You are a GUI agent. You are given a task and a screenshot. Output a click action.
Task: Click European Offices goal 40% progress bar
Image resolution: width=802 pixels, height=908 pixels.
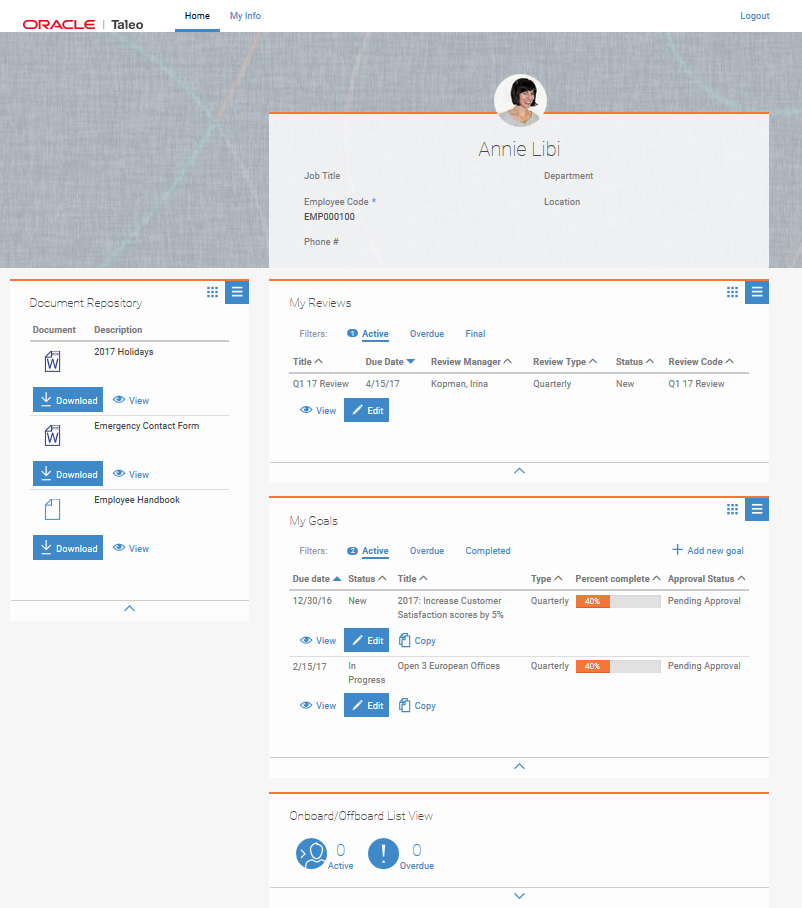coord(618,667)
